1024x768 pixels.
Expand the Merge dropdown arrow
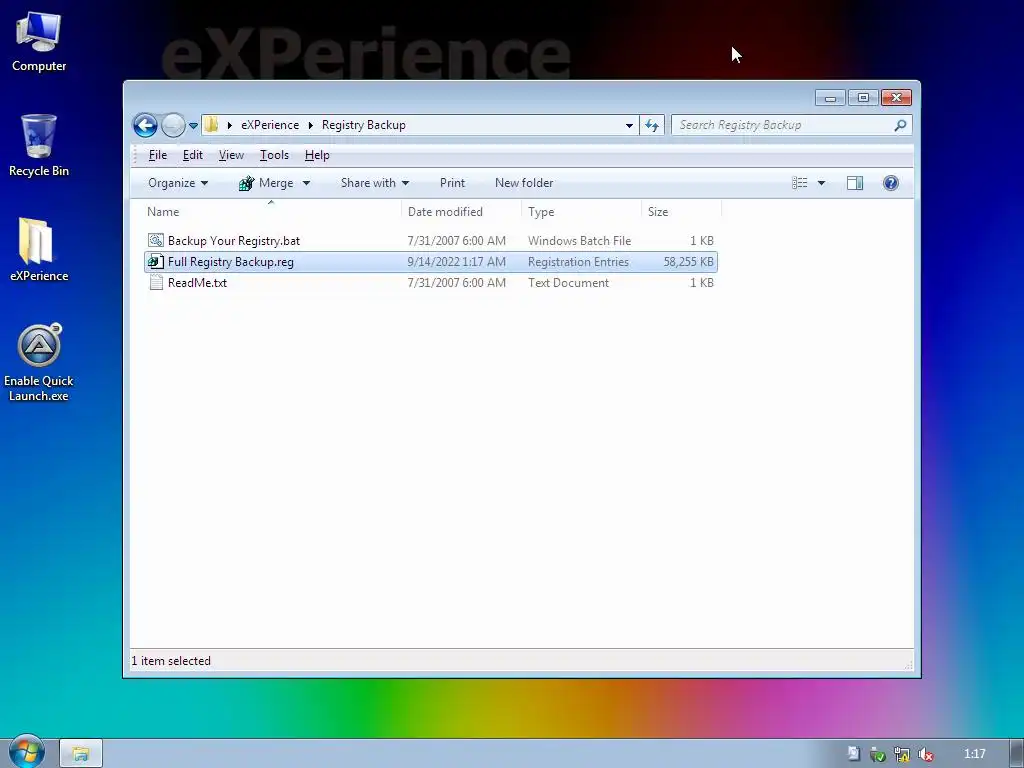click(x=306, y=184)
